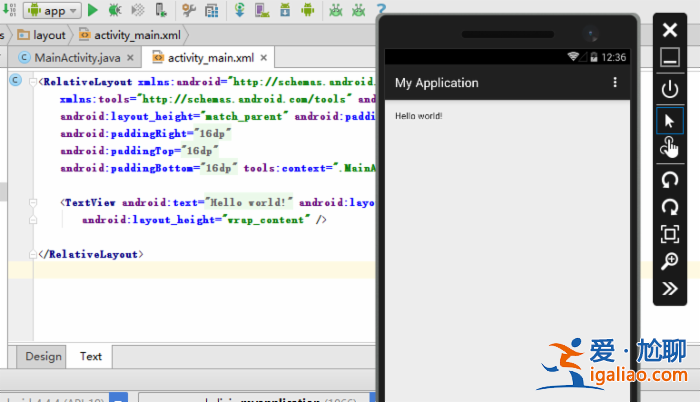The width and height of the screenshot is (700, 402).
Task: Collapse the RelativeLayout fold marker in gutter
Action: coord(33,82)
